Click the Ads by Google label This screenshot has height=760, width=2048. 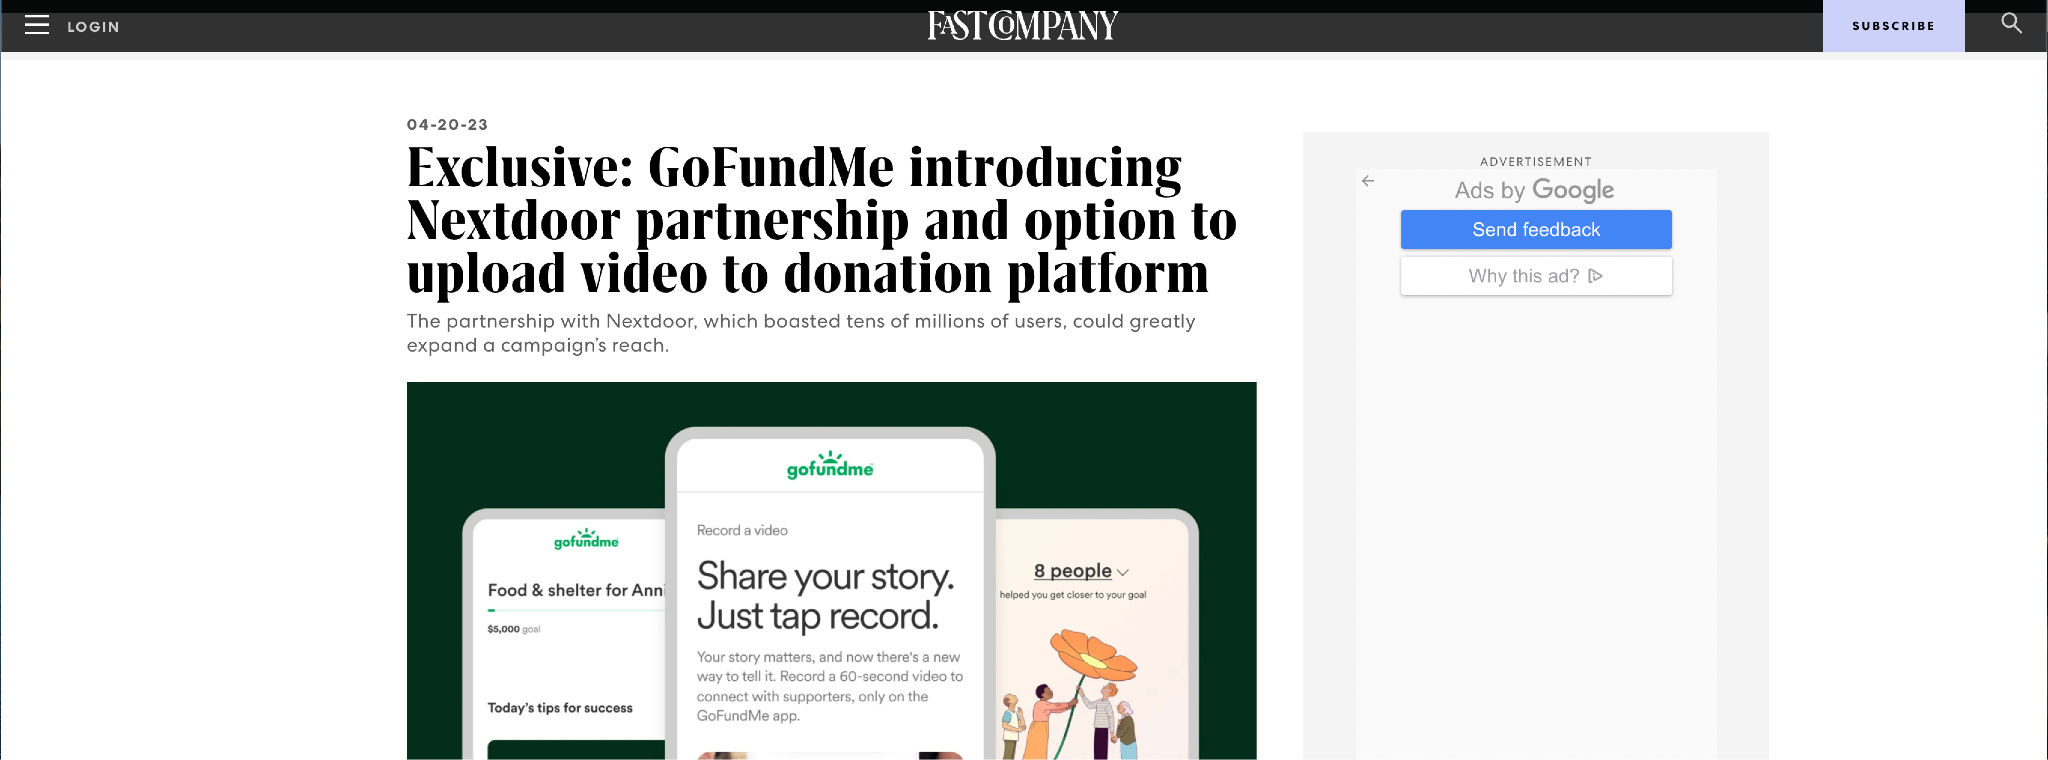point(1534,190)
